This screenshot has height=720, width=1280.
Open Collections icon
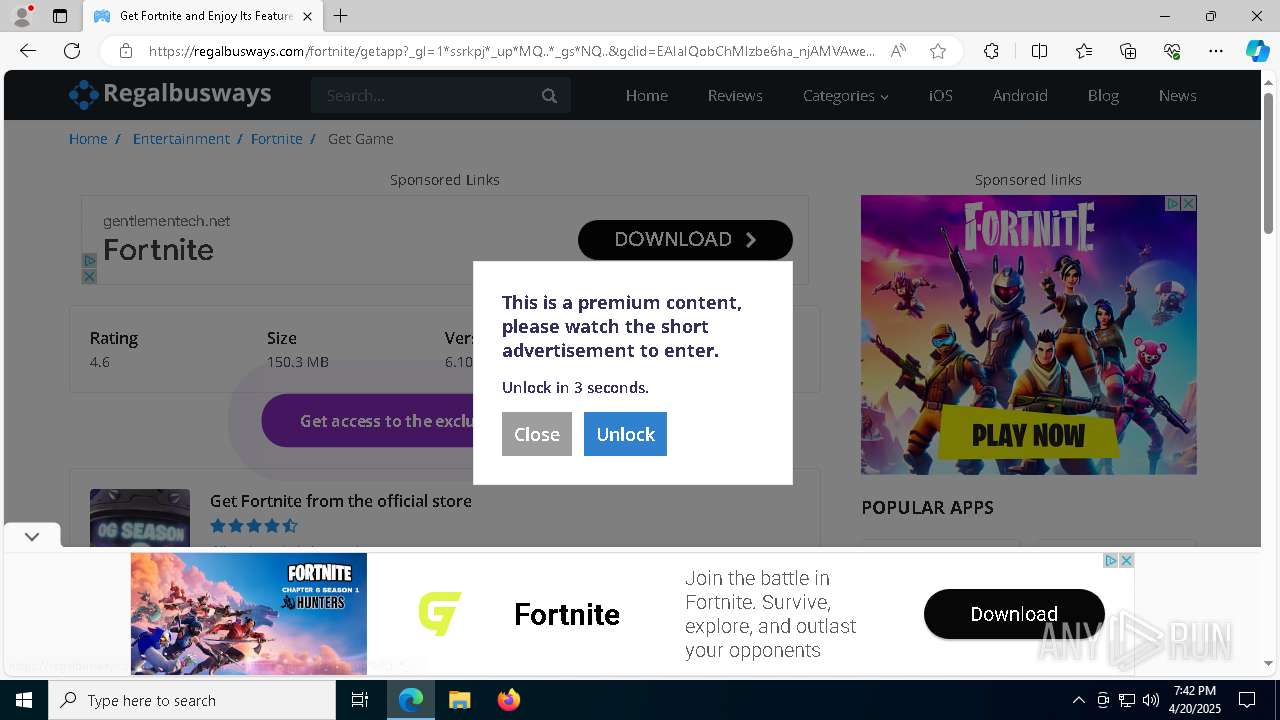point(1128,51)
